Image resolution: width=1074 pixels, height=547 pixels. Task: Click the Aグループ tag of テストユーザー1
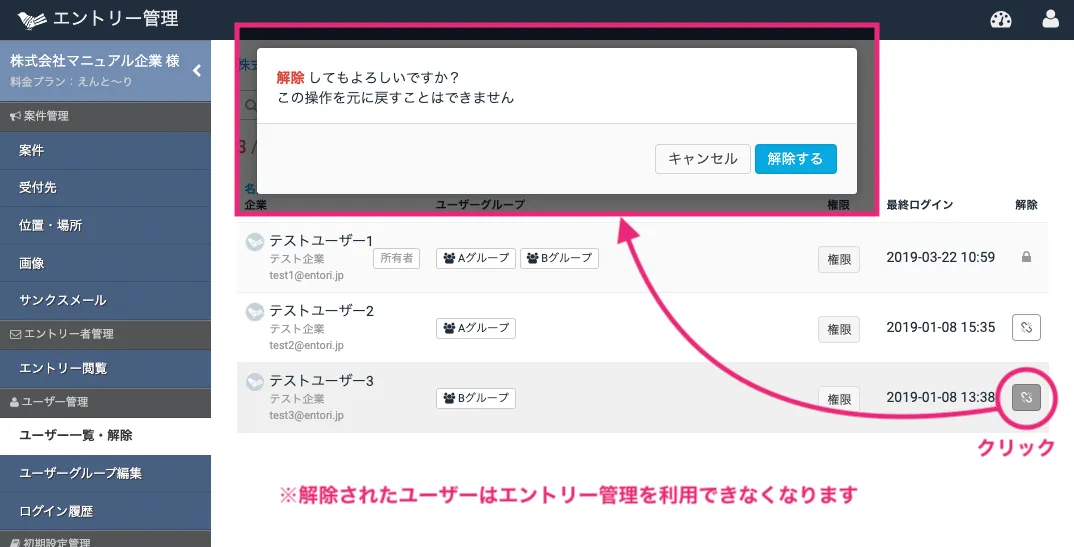pos(476,258)
